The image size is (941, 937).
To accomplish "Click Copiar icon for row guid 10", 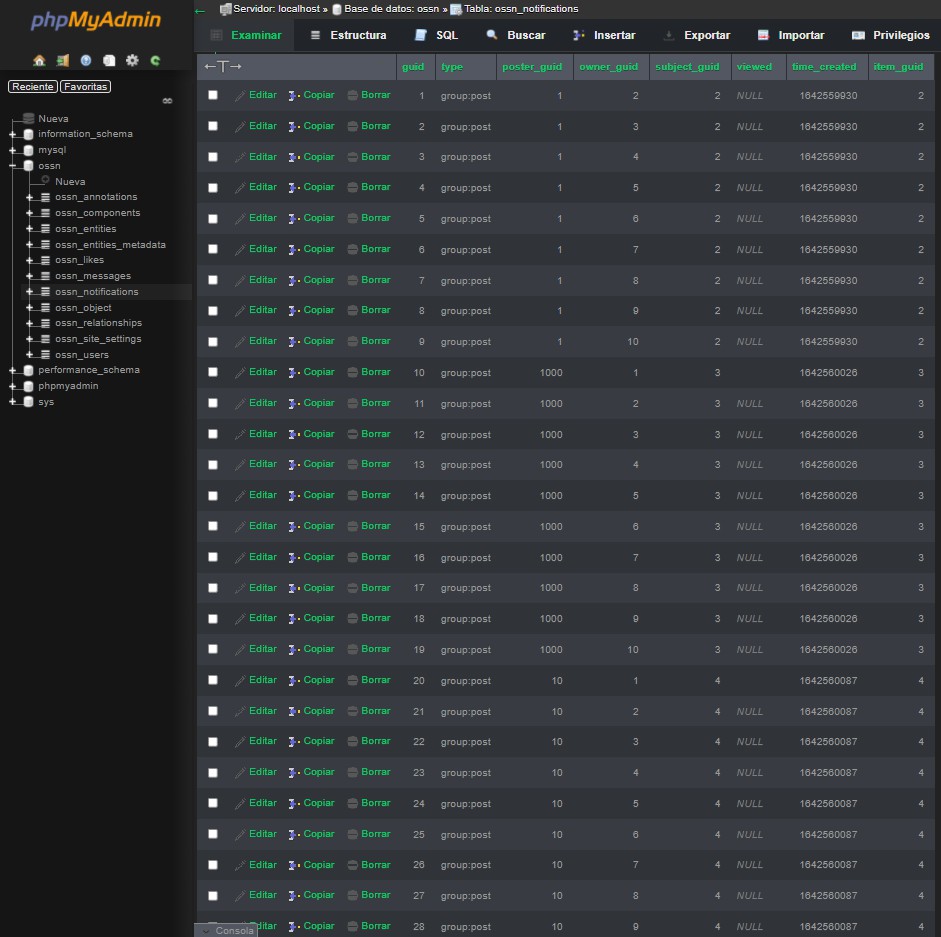I will click(294, 373).
